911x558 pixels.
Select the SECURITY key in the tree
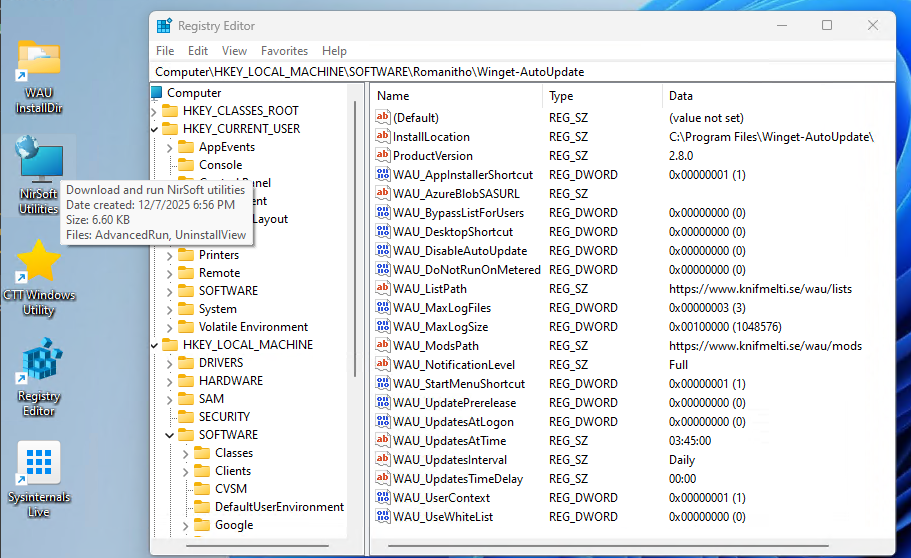[x=224, y=417]
